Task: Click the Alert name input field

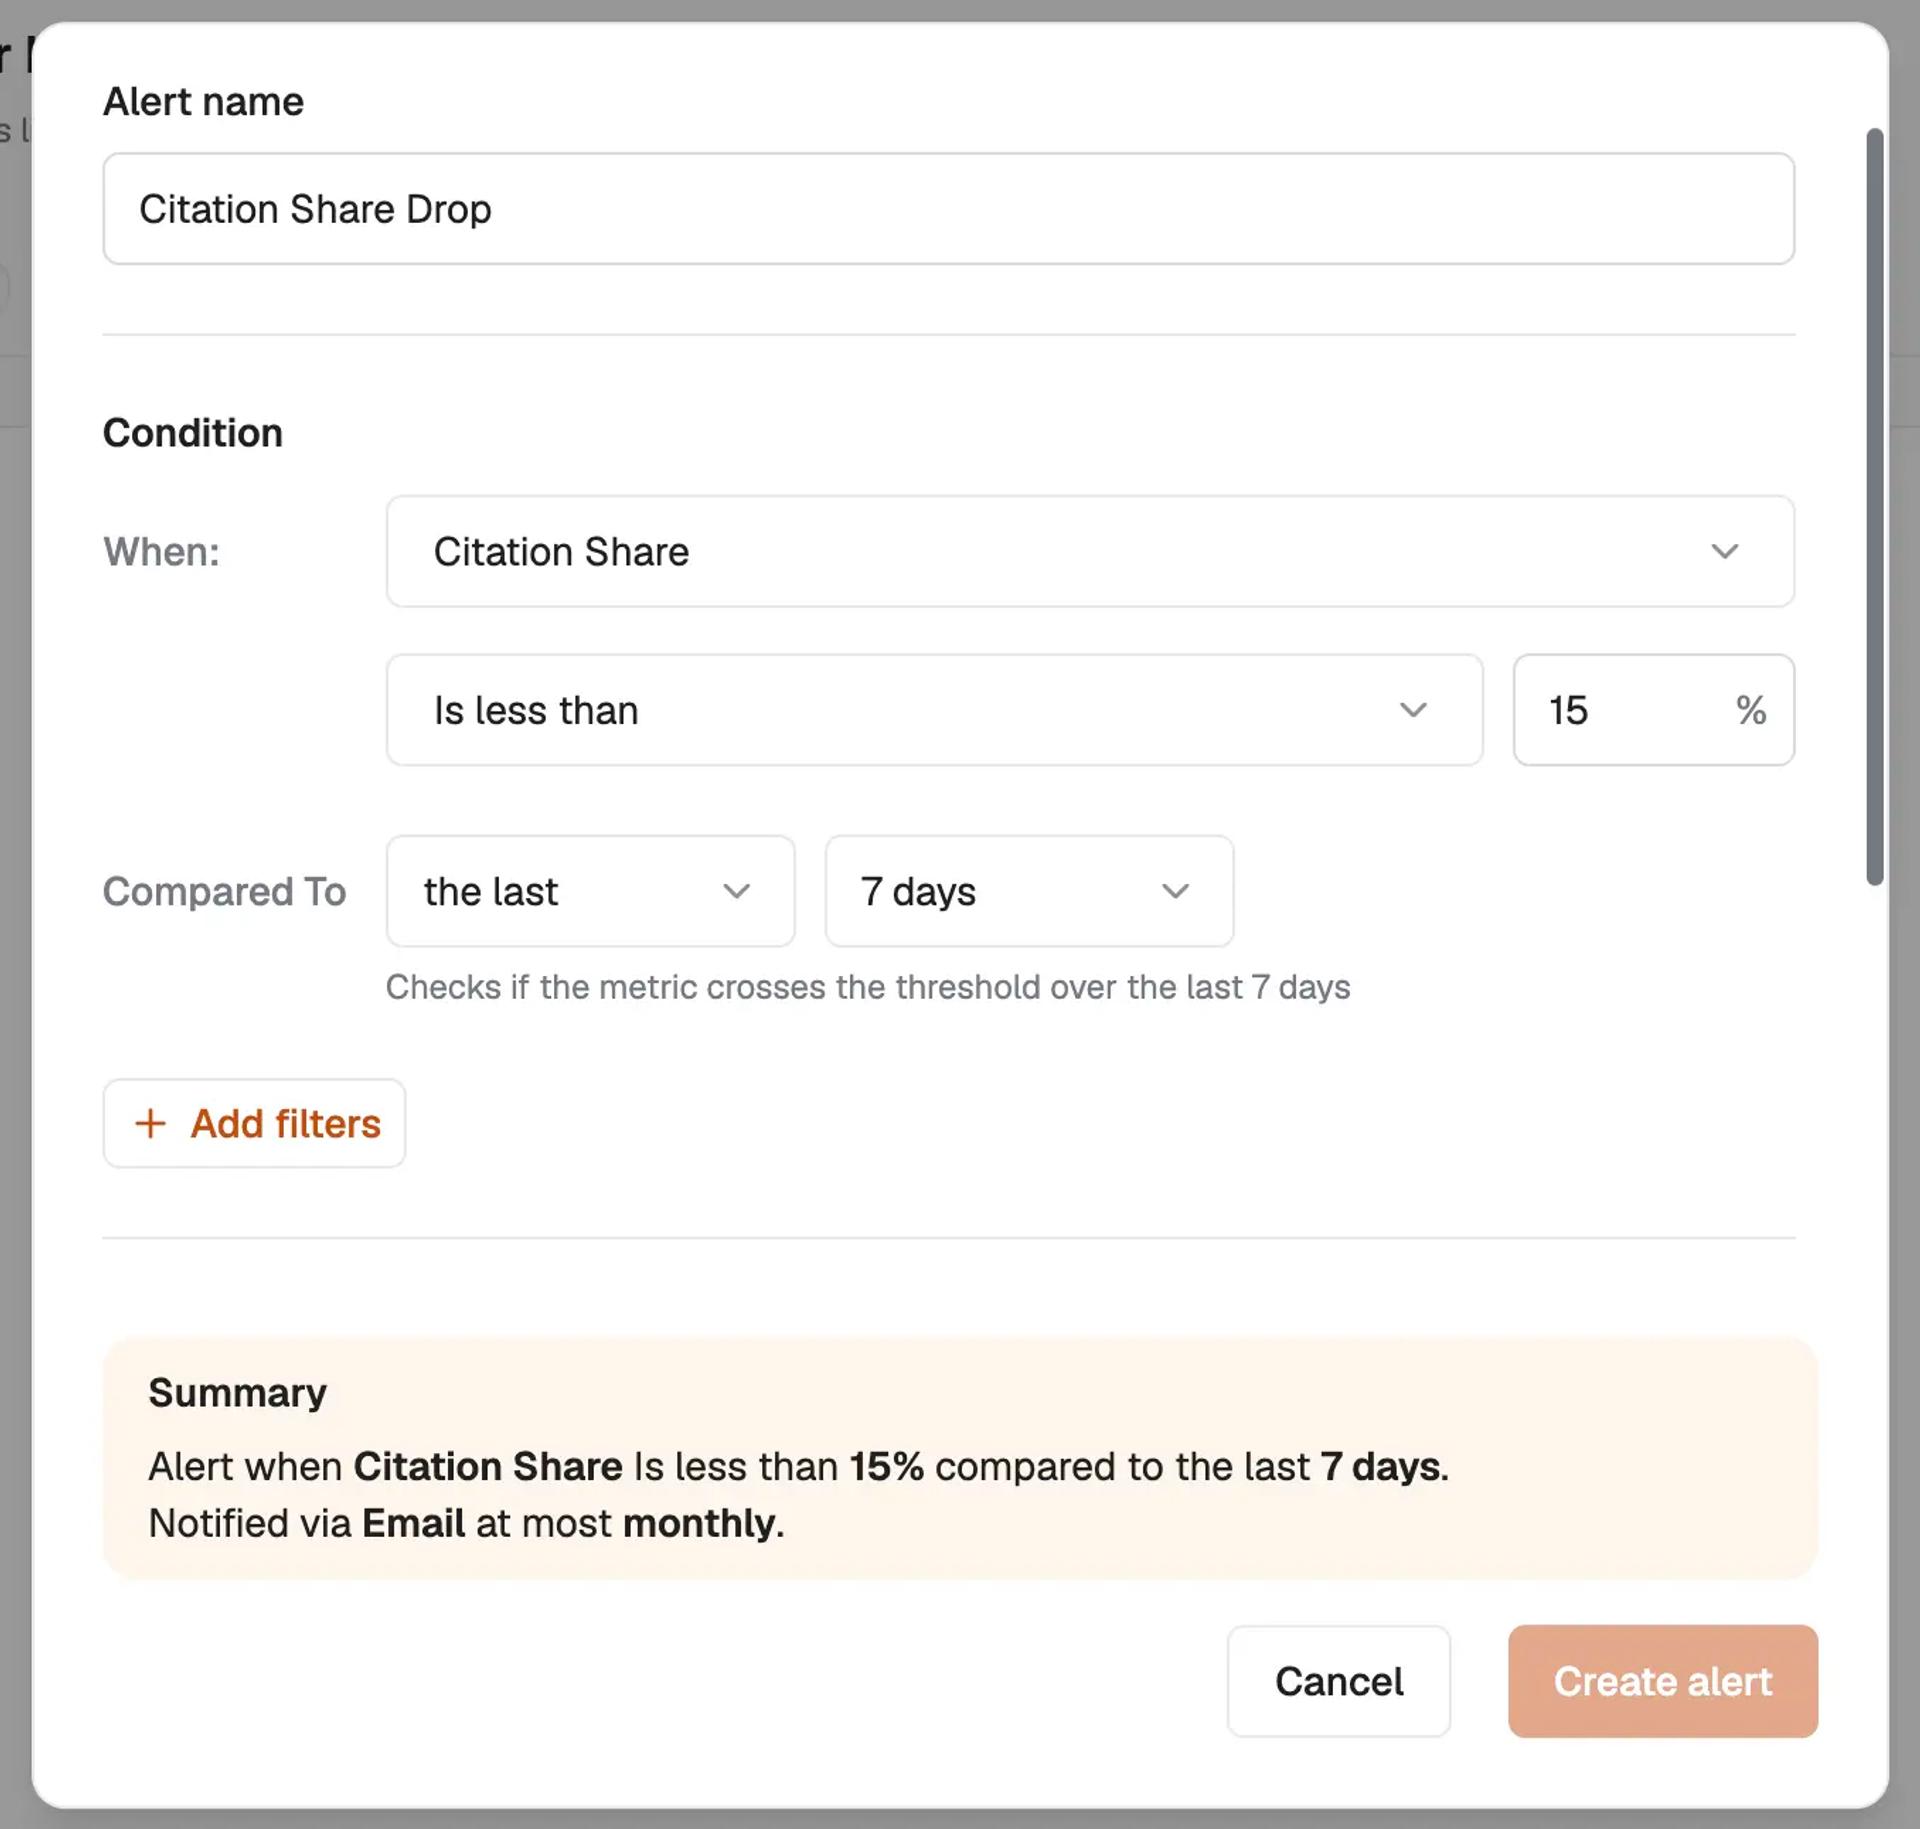Action: pos(948,209)
